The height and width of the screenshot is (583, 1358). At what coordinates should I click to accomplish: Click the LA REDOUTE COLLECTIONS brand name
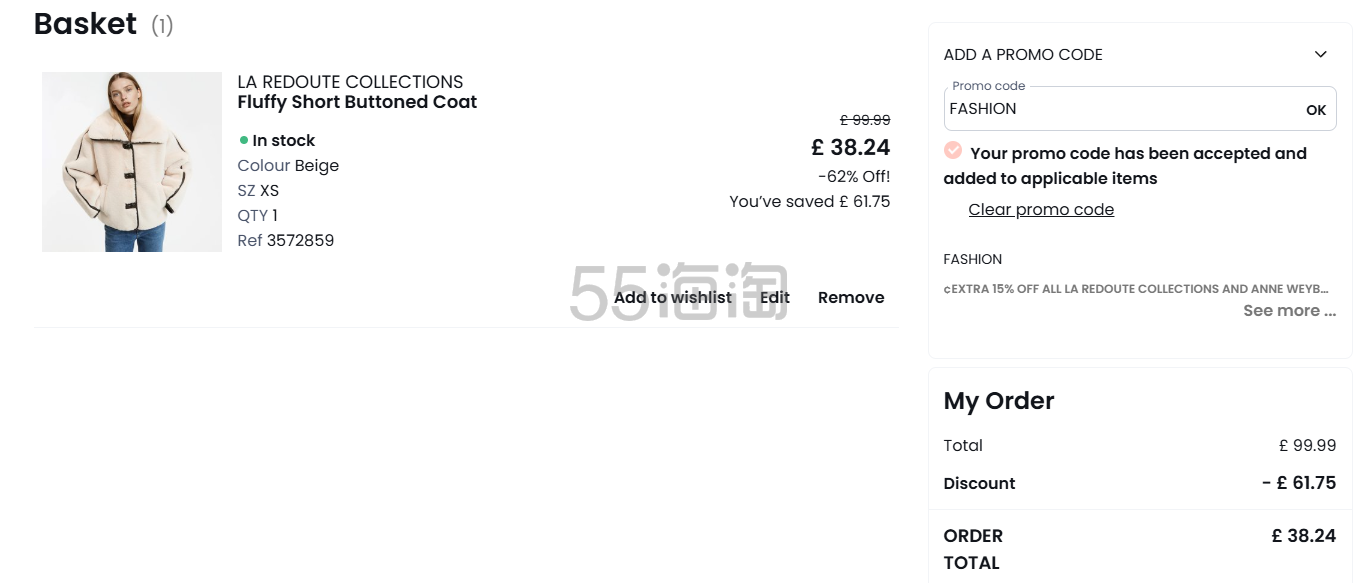point(350,82)
